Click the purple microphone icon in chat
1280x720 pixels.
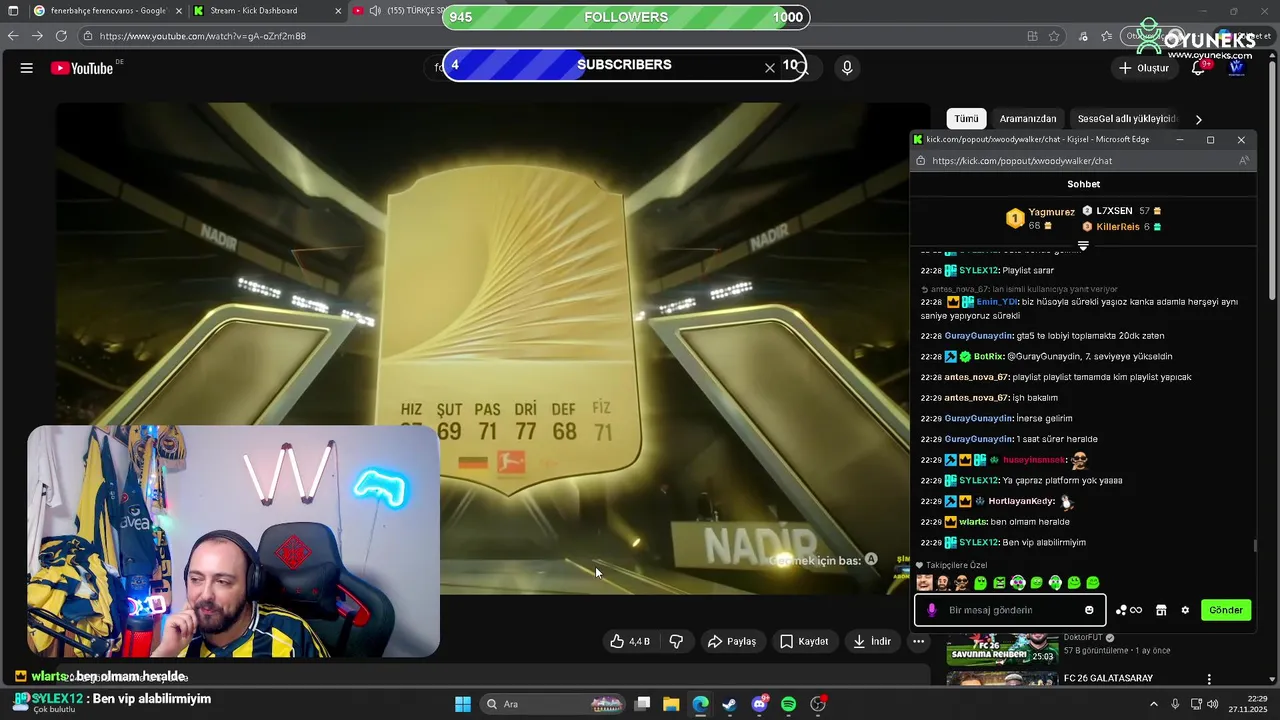[x=932, y=610]
